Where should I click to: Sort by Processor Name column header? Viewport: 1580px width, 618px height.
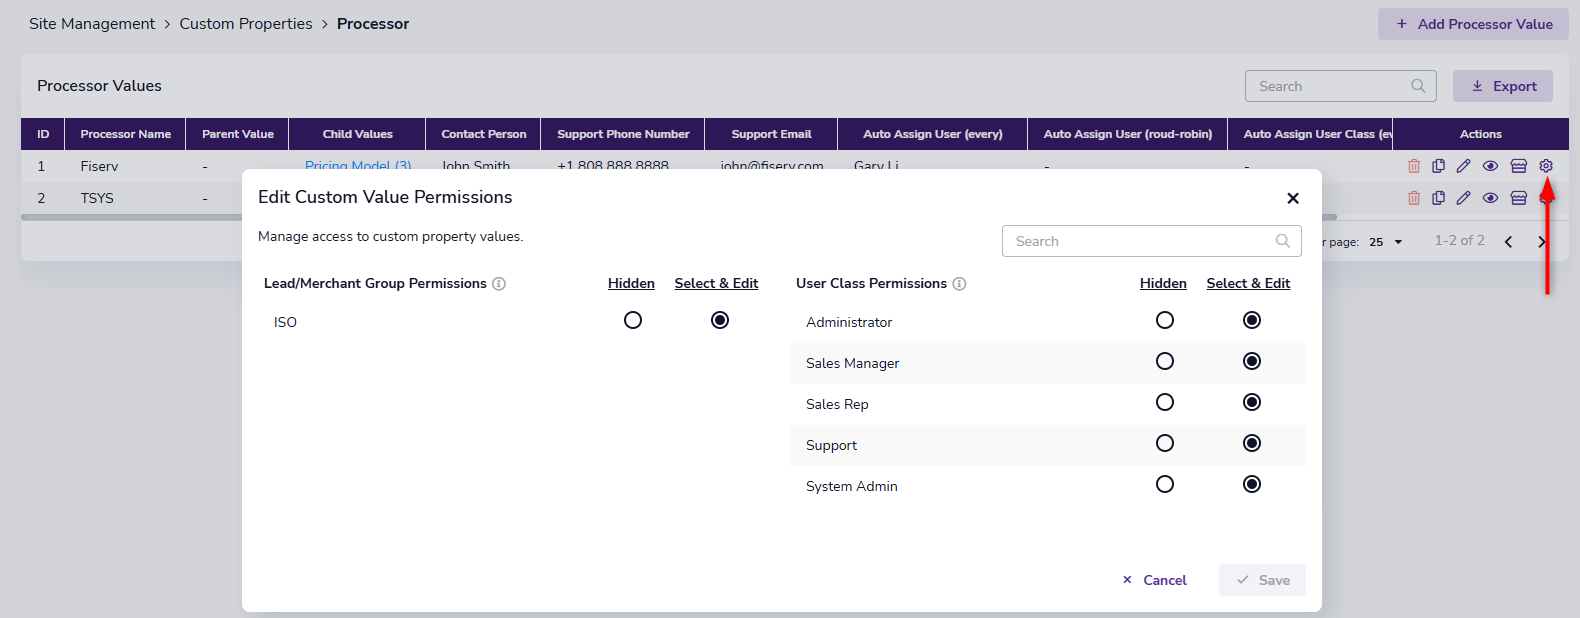click(x=126, y=134)
